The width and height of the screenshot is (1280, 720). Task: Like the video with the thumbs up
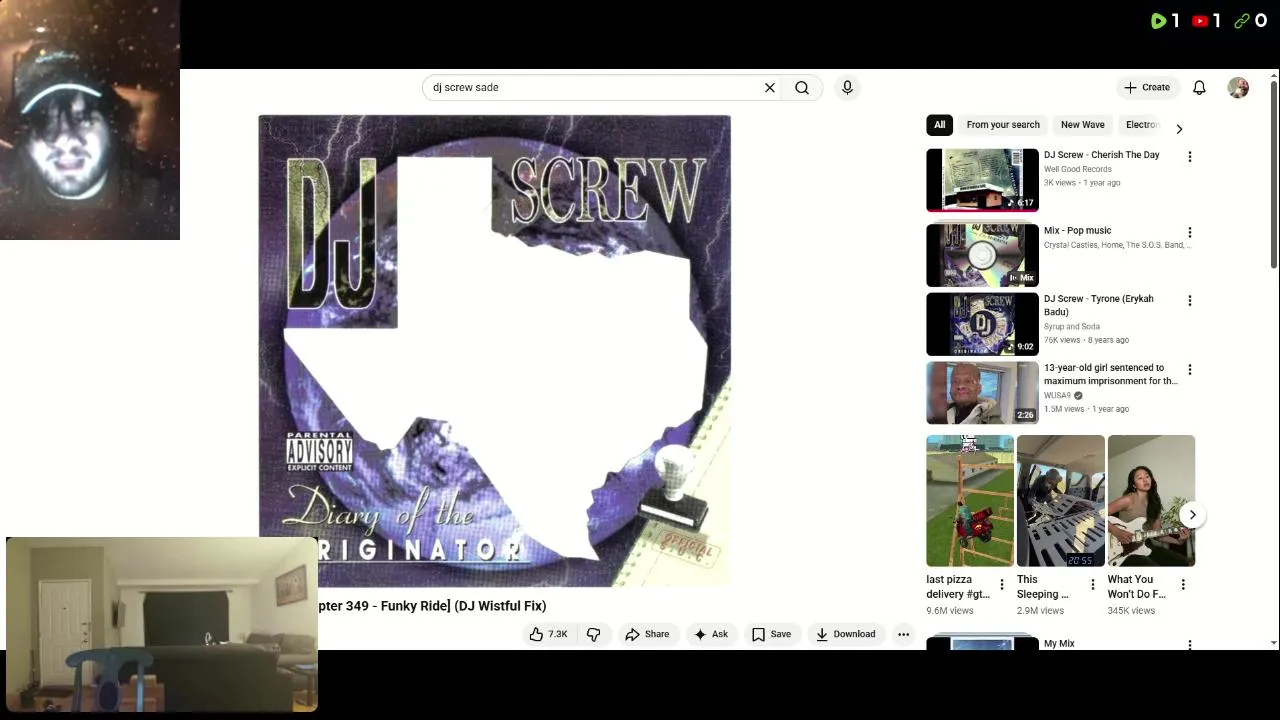(x=549, y=634)
